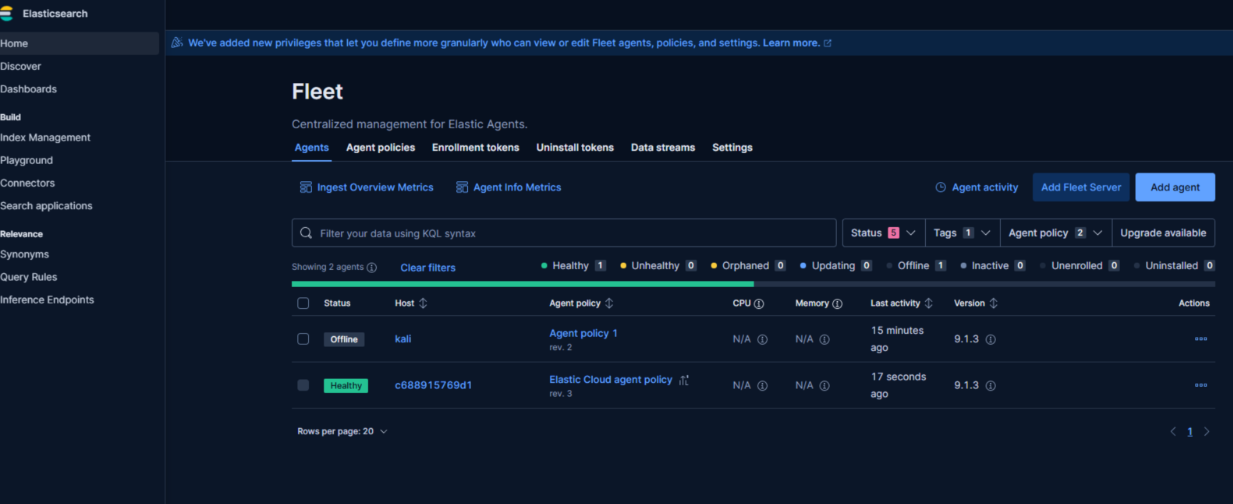Select the kali agent row checkbox
This screenshot has width=1233, height=504.
point(303,339)
